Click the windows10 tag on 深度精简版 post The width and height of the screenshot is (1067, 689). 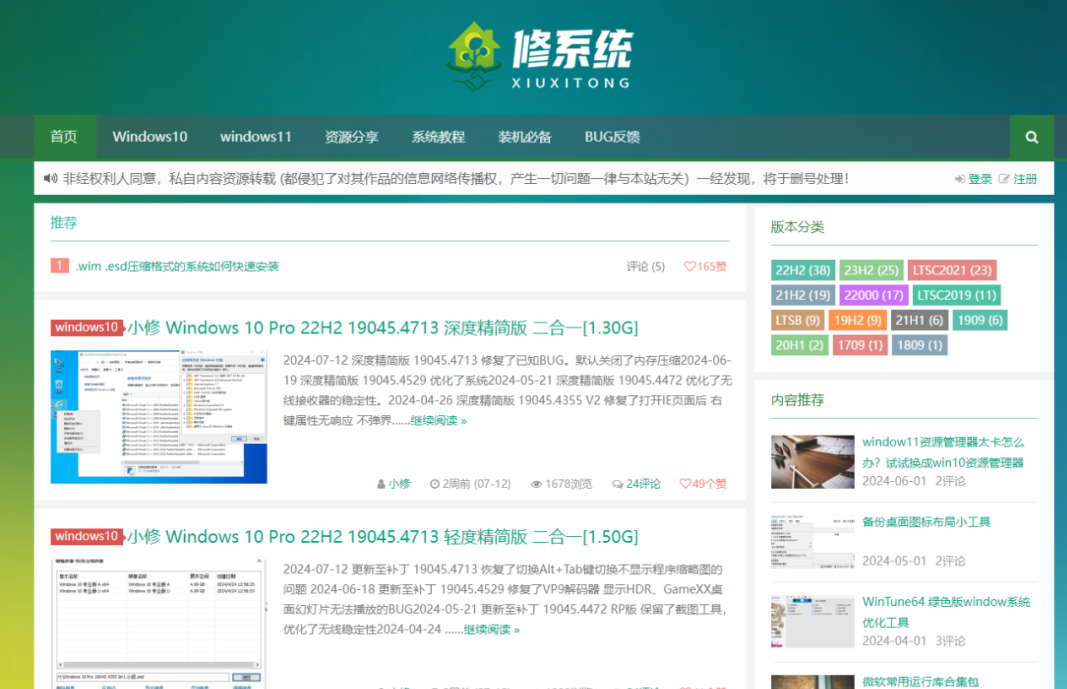click(86, 327)
